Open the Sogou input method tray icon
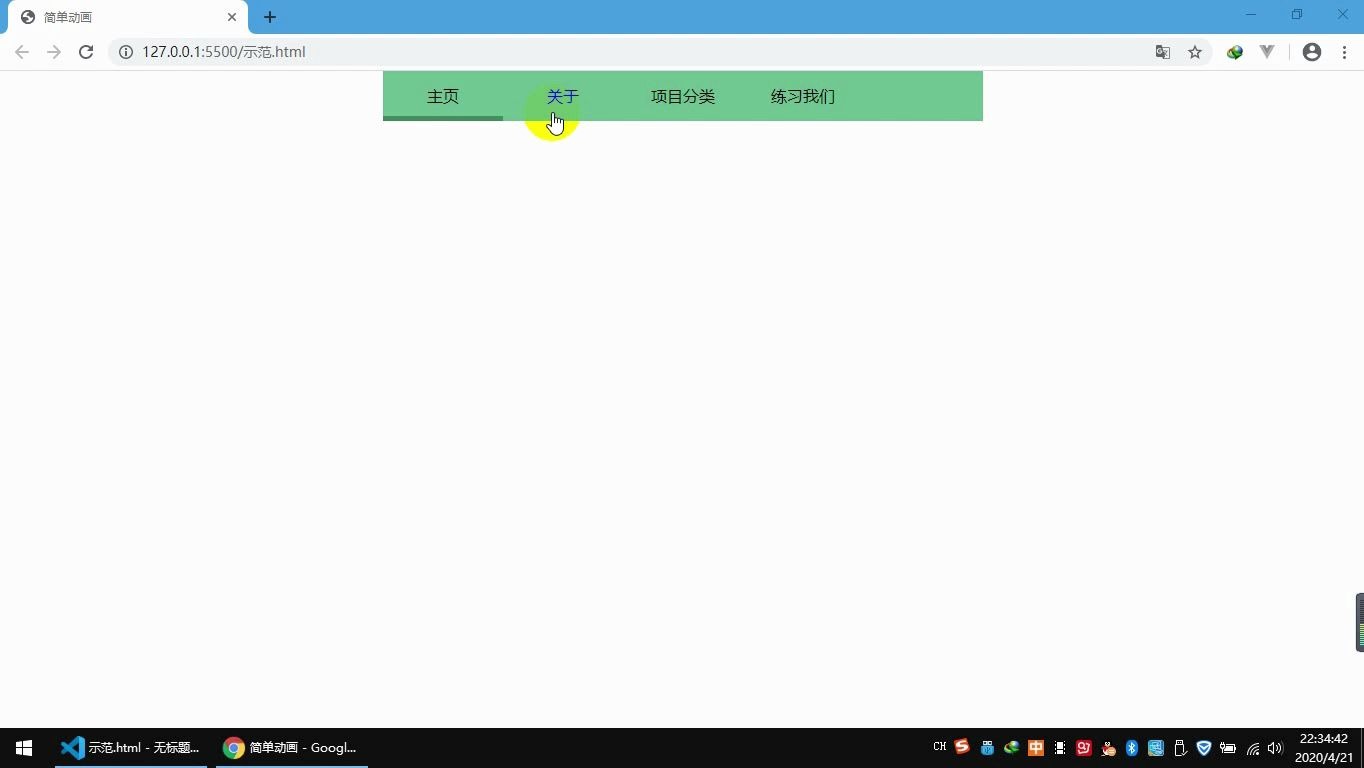 pyautogui.click(x=962, y=747)
